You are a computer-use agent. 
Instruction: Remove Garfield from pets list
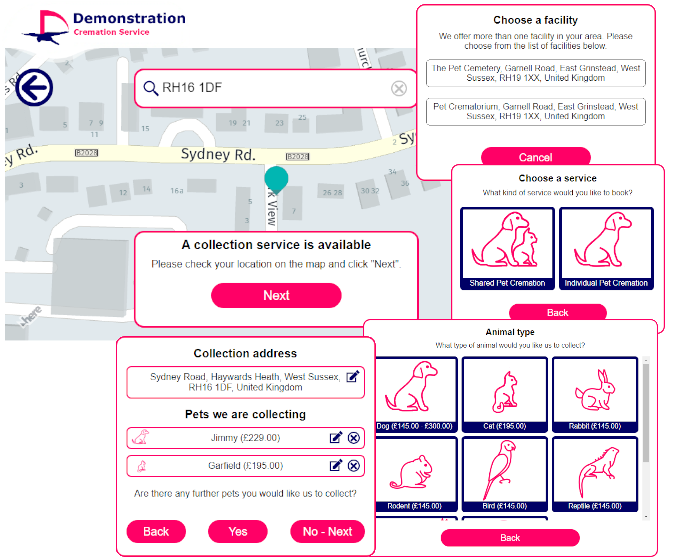point(354,466)
